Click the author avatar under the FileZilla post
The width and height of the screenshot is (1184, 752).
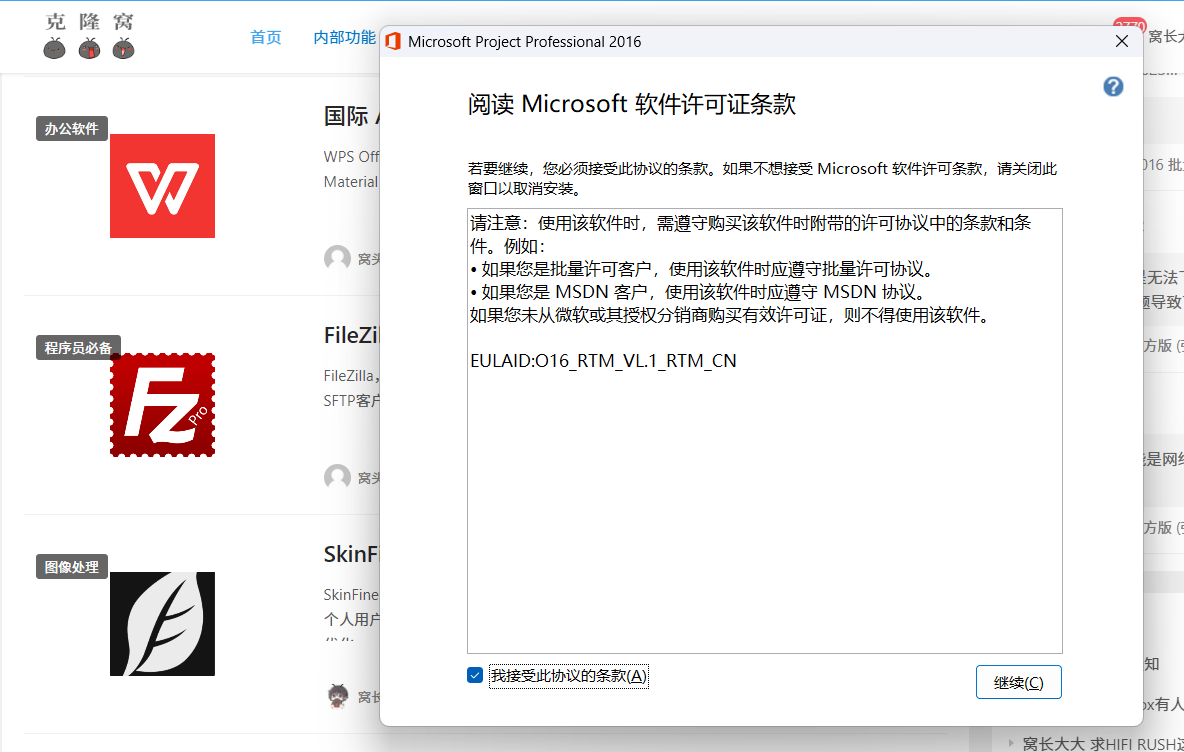[337, 477]
